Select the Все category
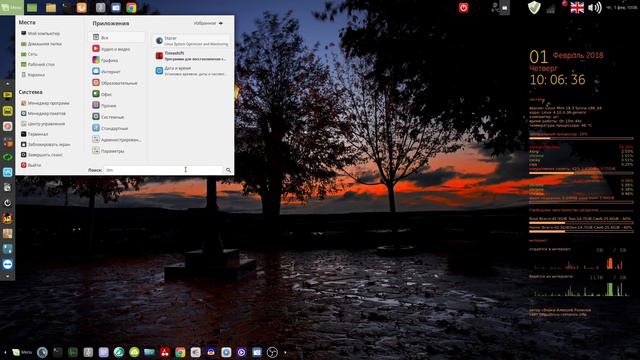 [116, 37]
